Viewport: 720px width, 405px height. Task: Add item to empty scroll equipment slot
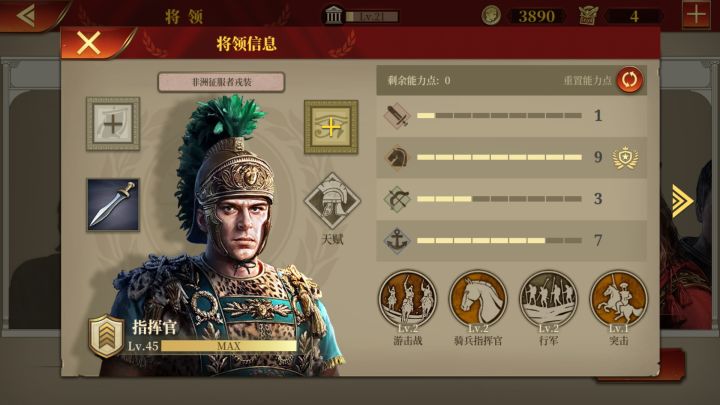coord(113,124)
